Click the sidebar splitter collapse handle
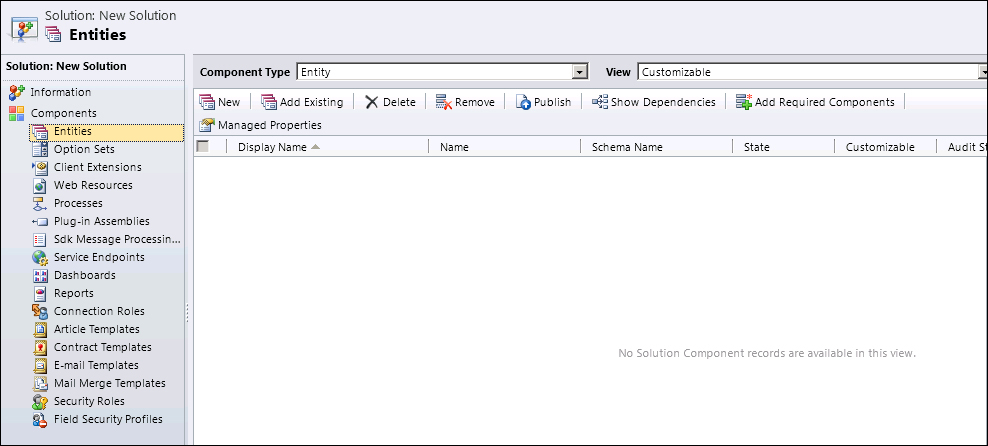This screenshot has width=988, height=446. coord(188,313)
